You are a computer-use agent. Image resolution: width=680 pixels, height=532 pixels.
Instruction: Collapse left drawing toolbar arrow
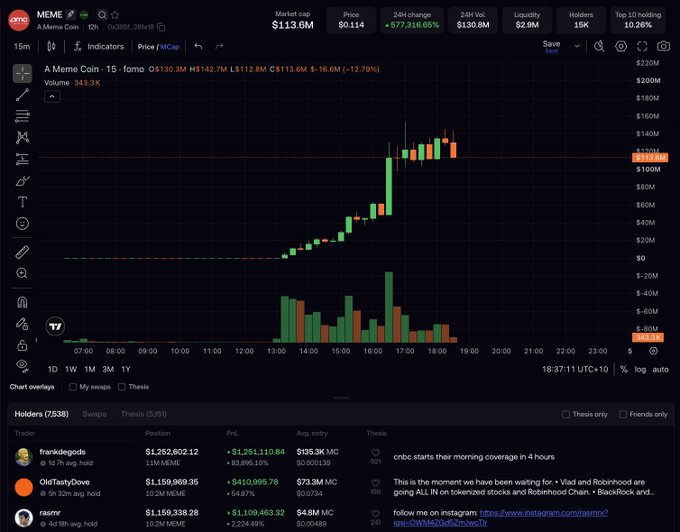pyautogui.click(x=36, y=340)
